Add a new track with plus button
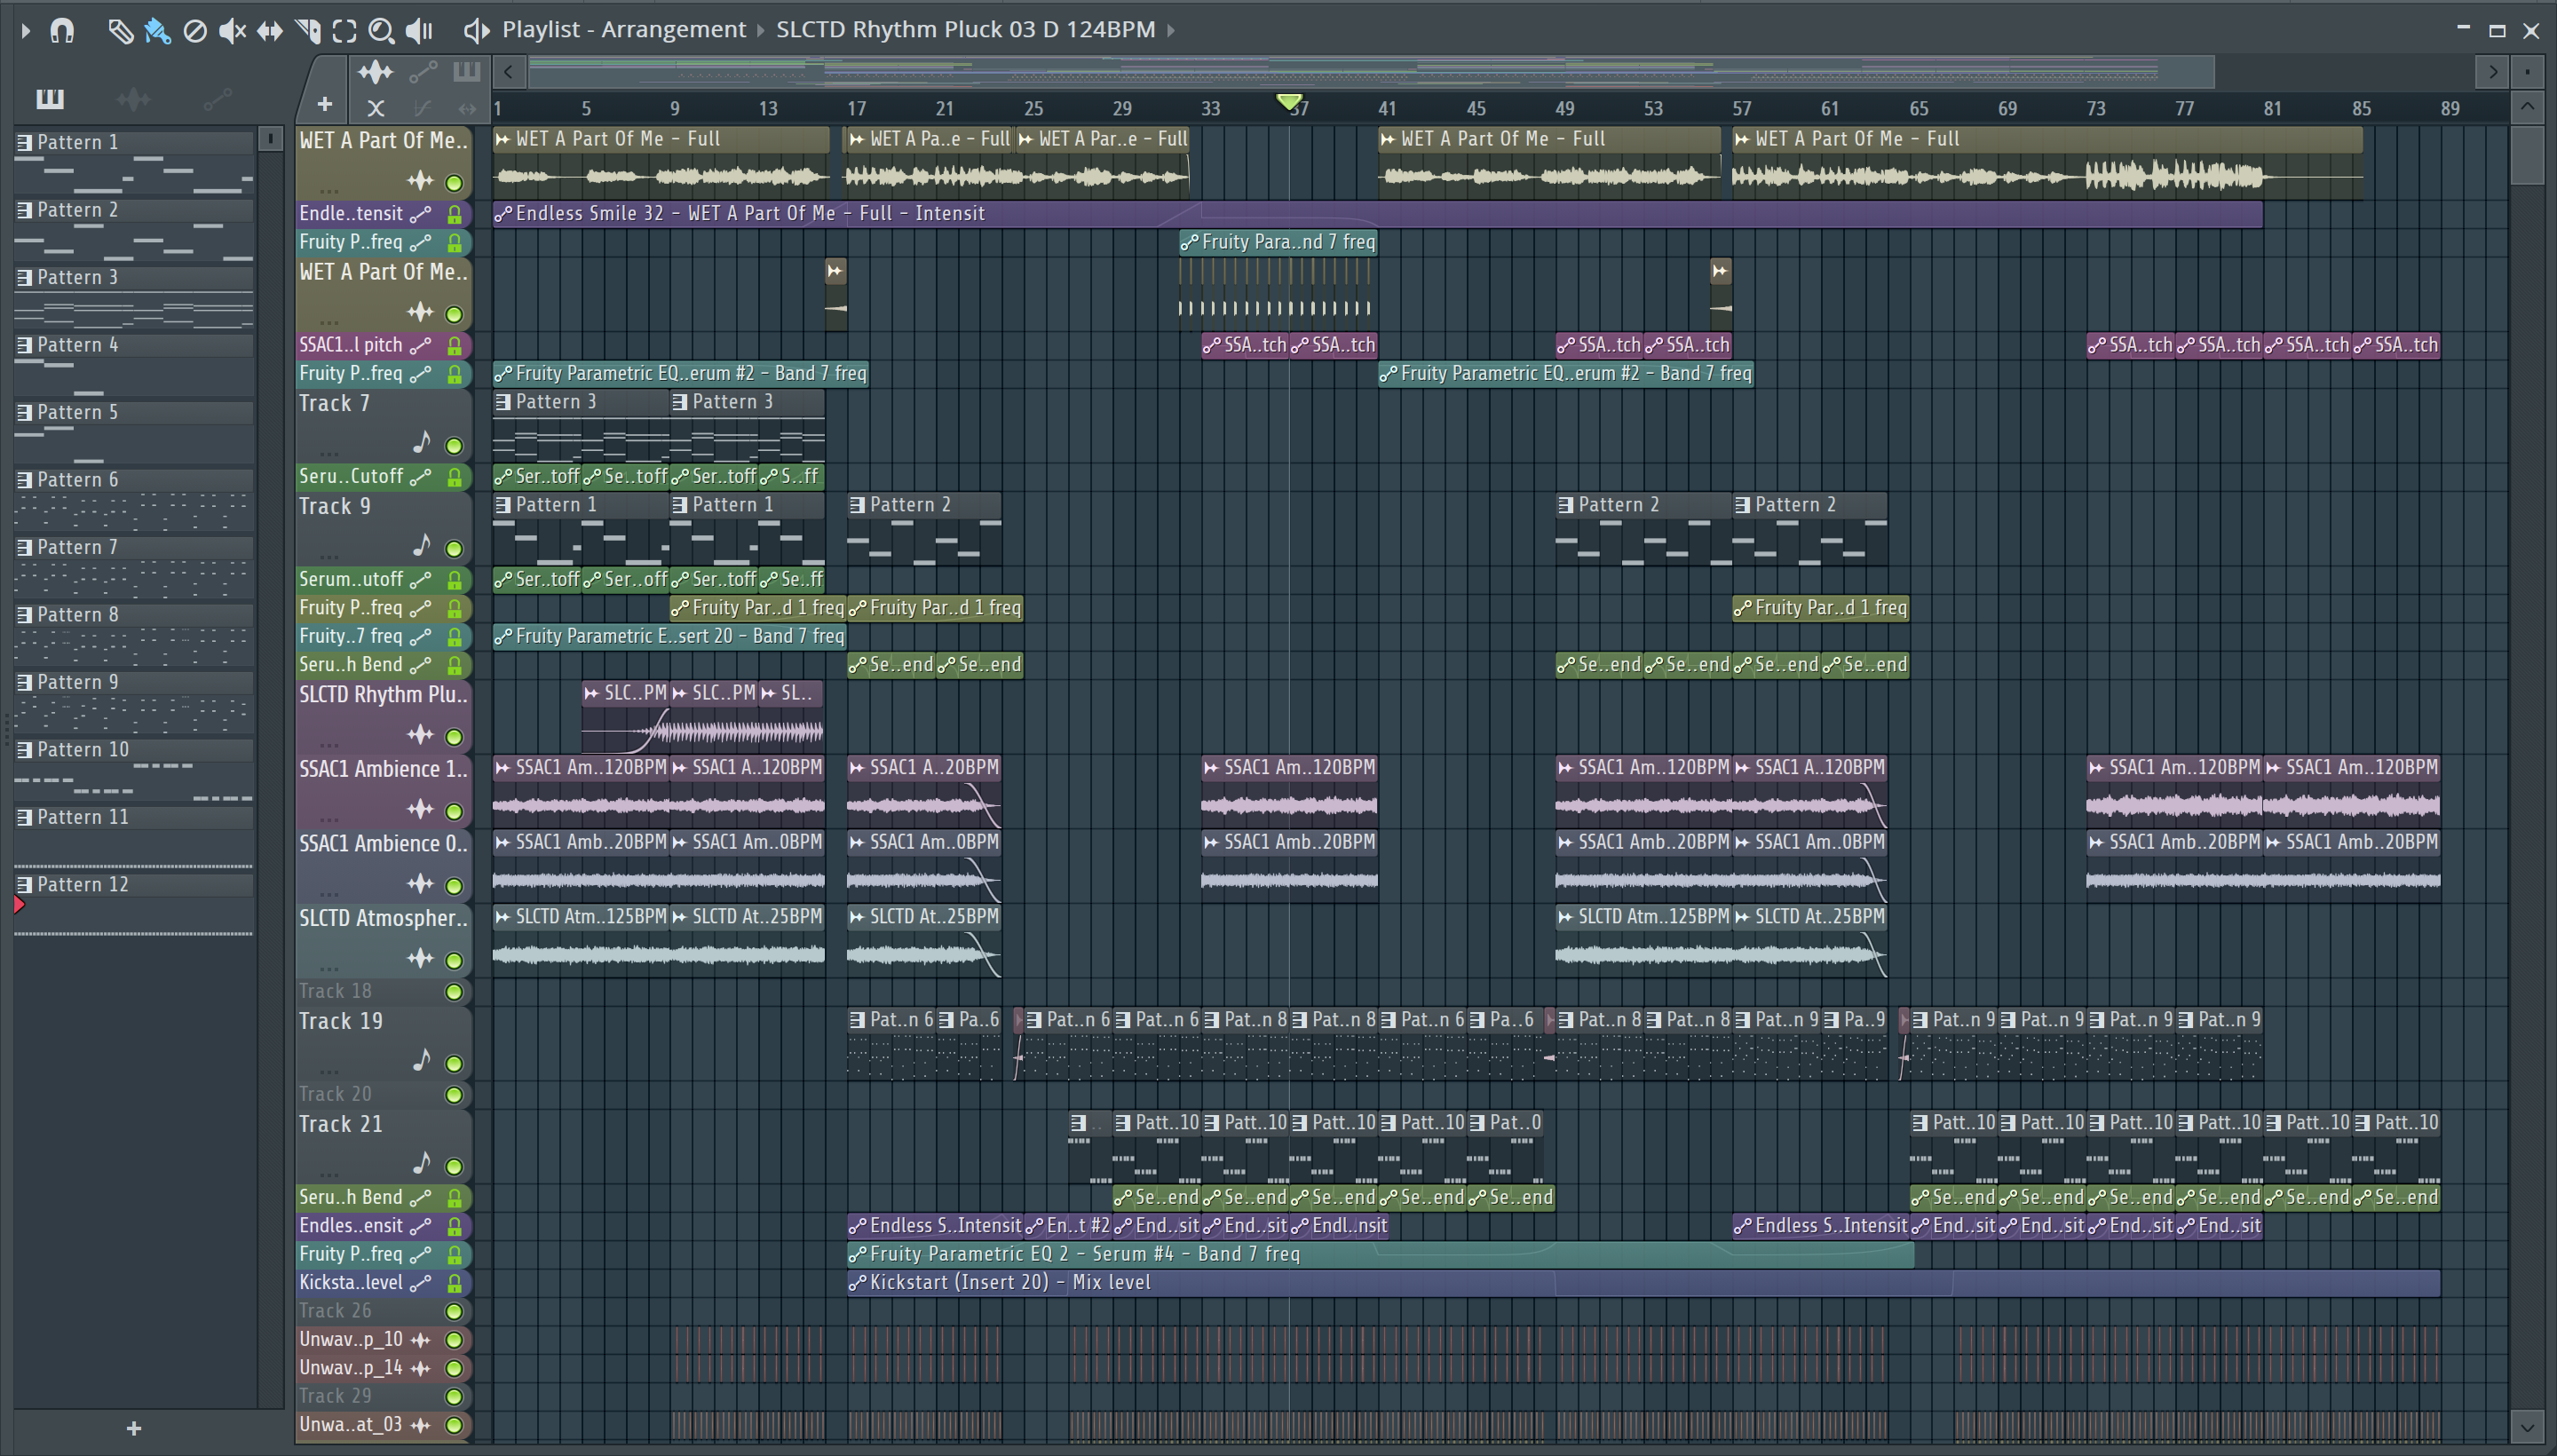This screenshot has width=2557, height=1456. click(x=324, y=103)
